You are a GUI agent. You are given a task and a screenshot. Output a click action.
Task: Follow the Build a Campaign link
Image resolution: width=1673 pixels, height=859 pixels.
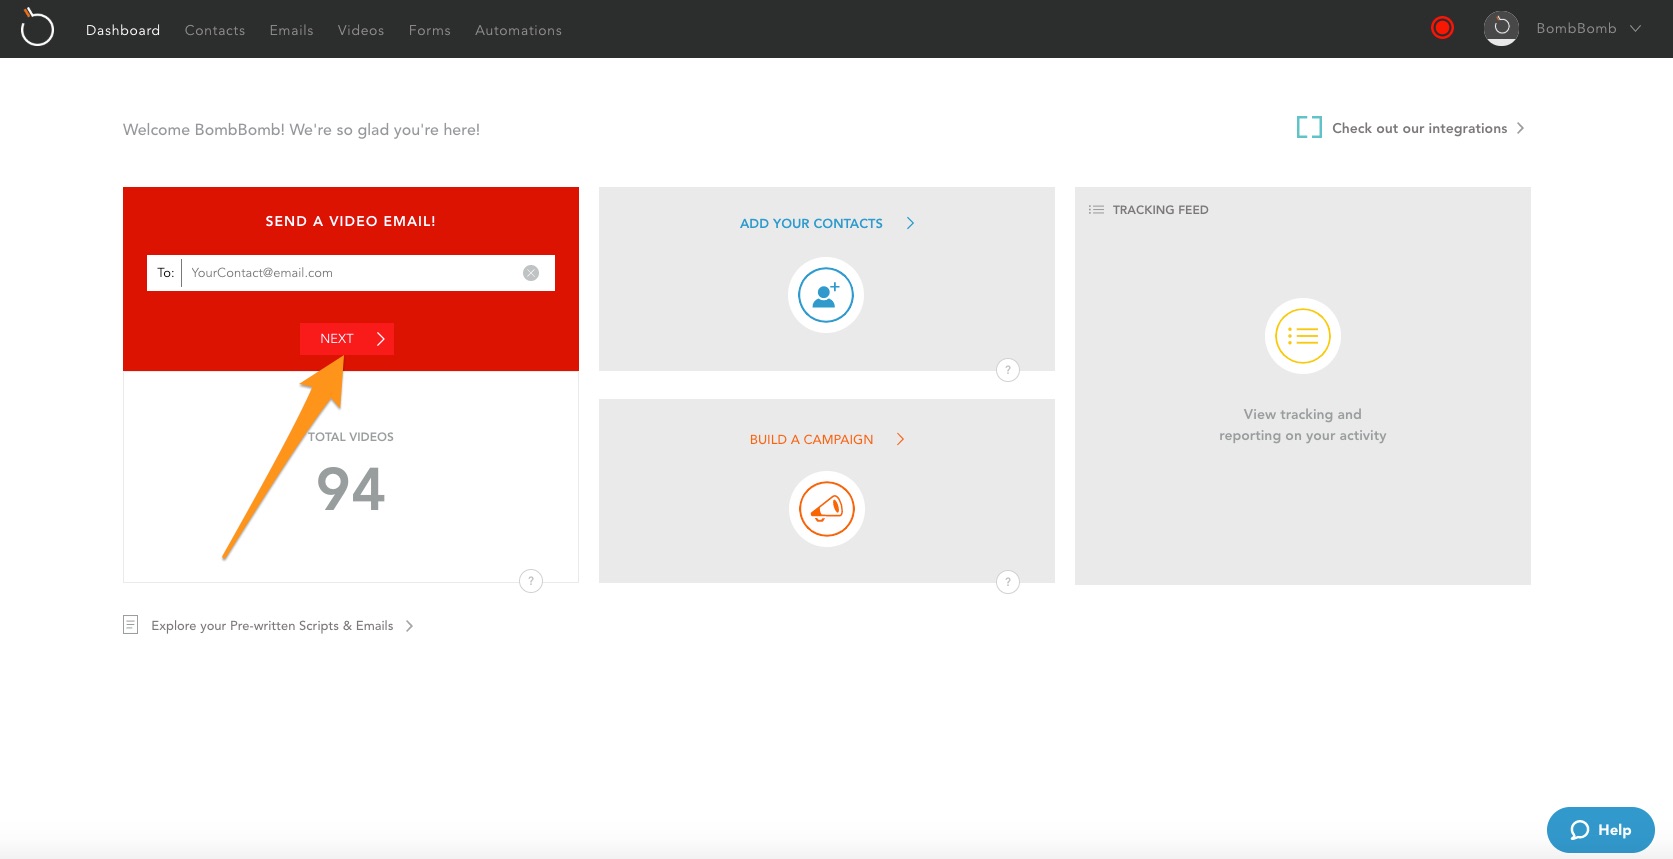click(x=811, y=439)
